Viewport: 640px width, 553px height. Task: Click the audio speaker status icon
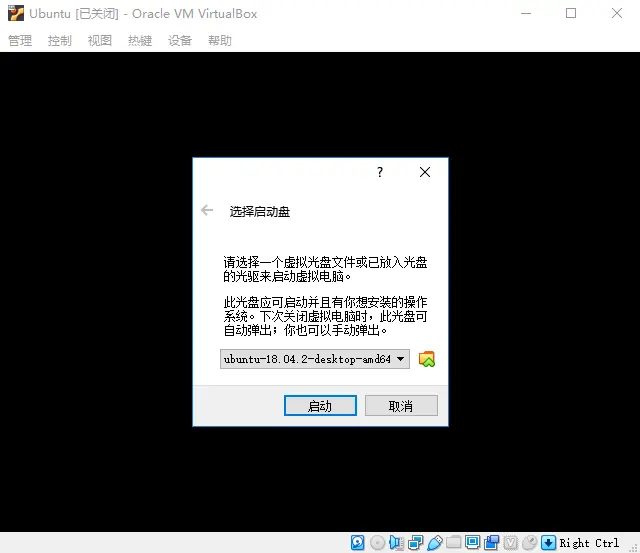[x=396, y=542]
